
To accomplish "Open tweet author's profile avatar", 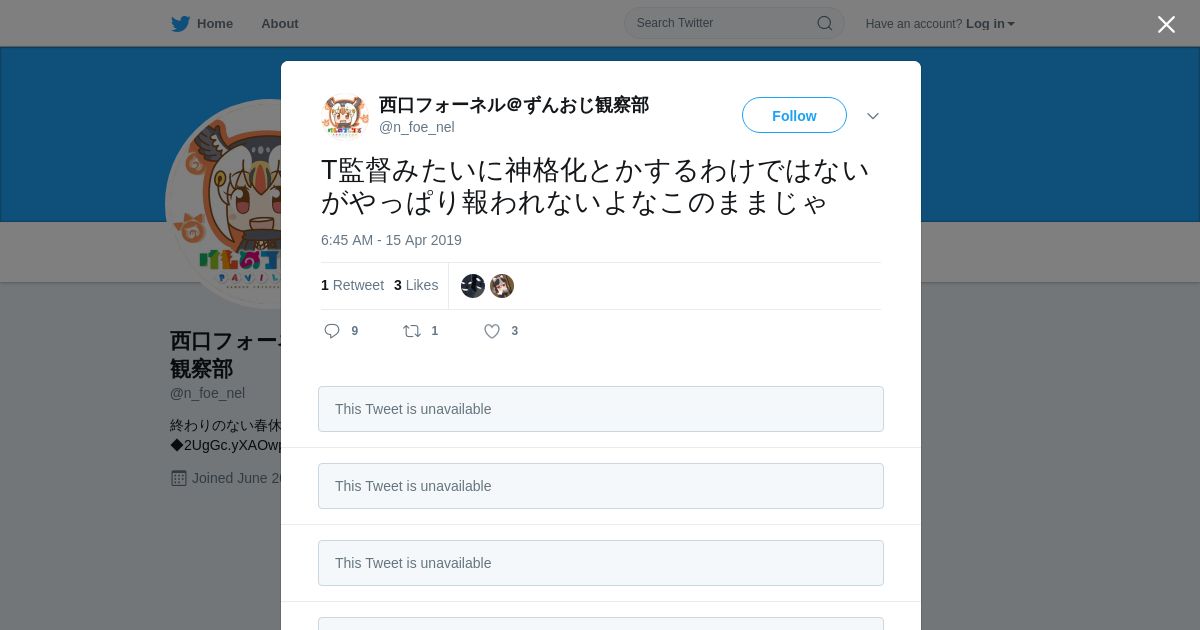I will [345, 116].
